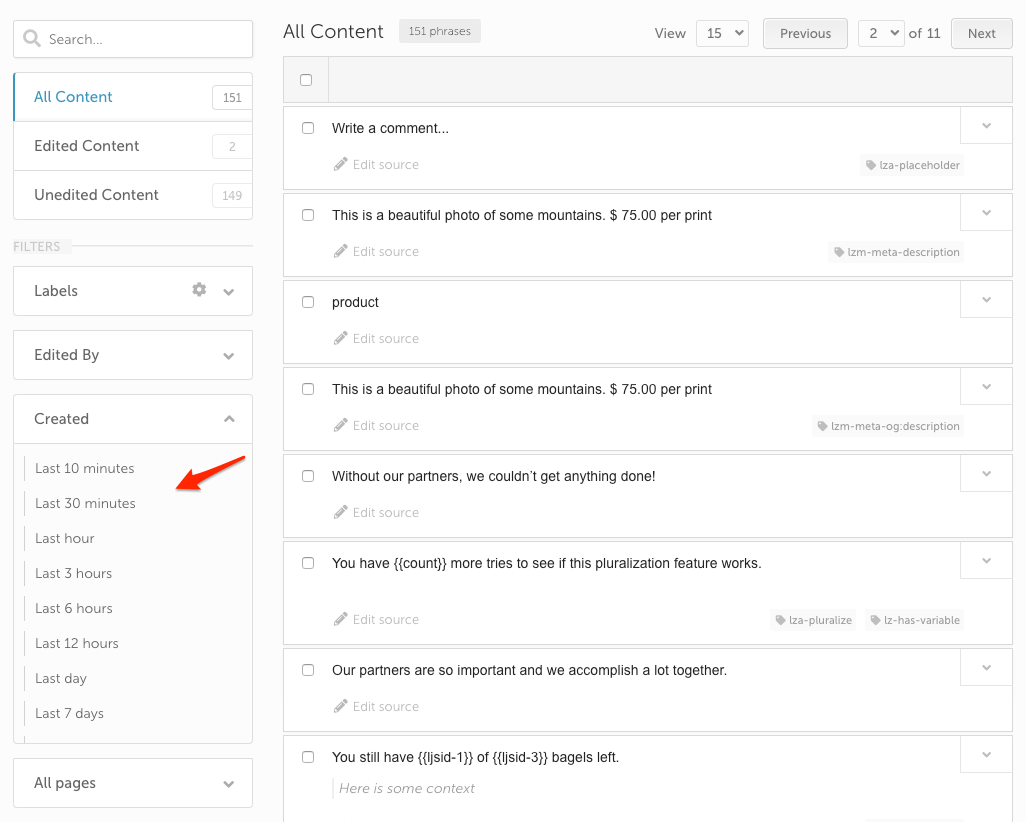Screen dimensions: 1026x822
Task: Switch to Edited Content
Action: coord(133,146)
